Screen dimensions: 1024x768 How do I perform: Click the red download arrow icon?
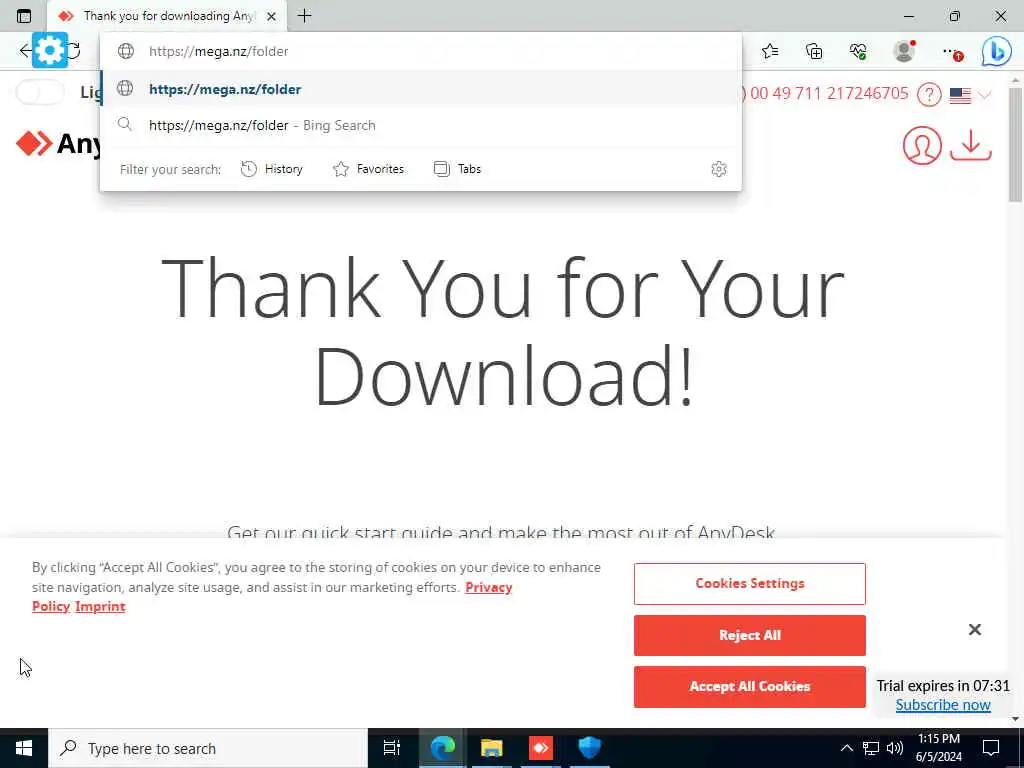coord(970,145)
